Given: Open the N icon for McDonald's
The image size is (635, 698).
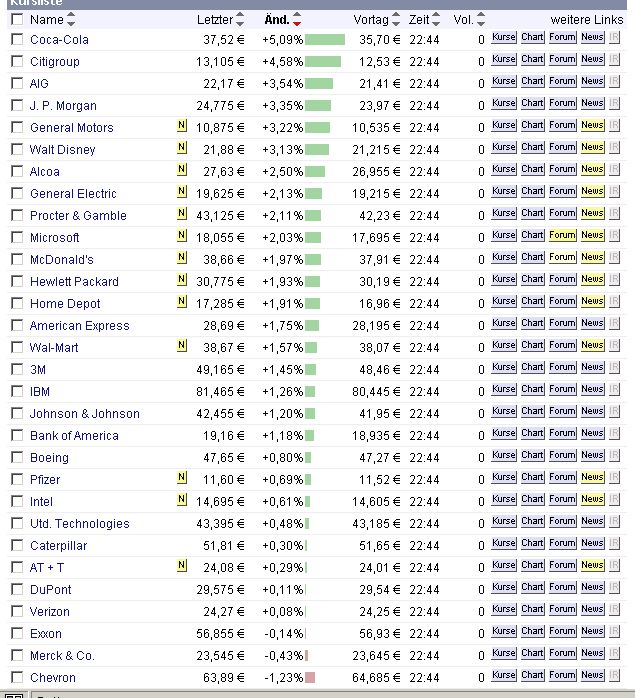Looking at the screenshot, I should (x=182, y=257).
